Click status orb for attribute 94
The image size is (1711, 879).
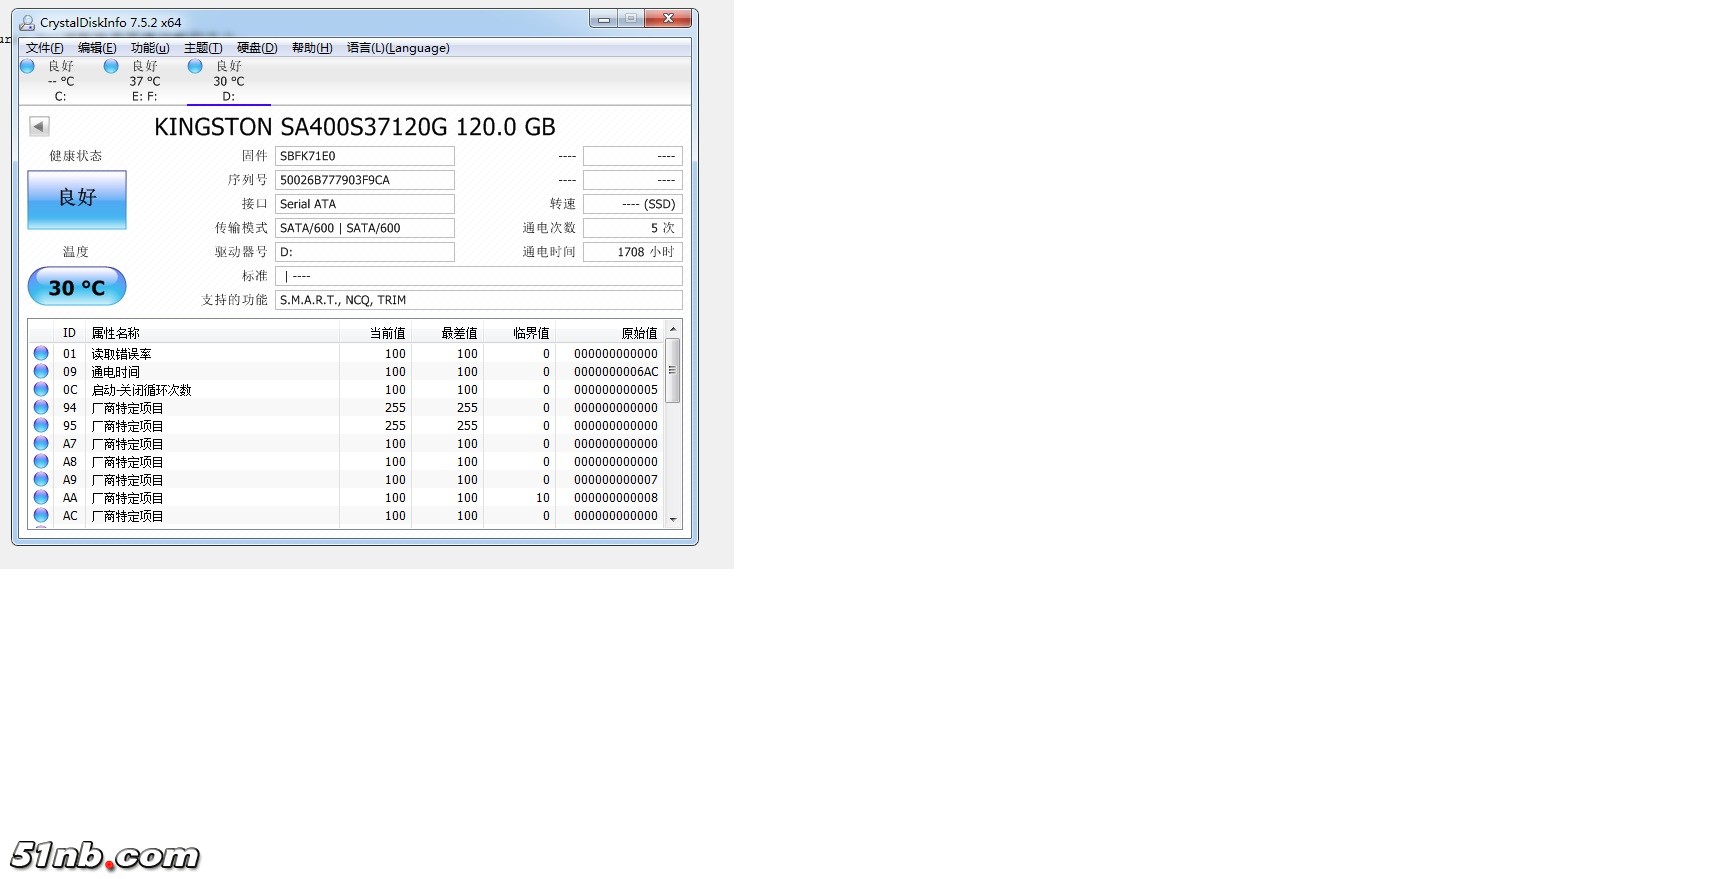click(41, 407)
